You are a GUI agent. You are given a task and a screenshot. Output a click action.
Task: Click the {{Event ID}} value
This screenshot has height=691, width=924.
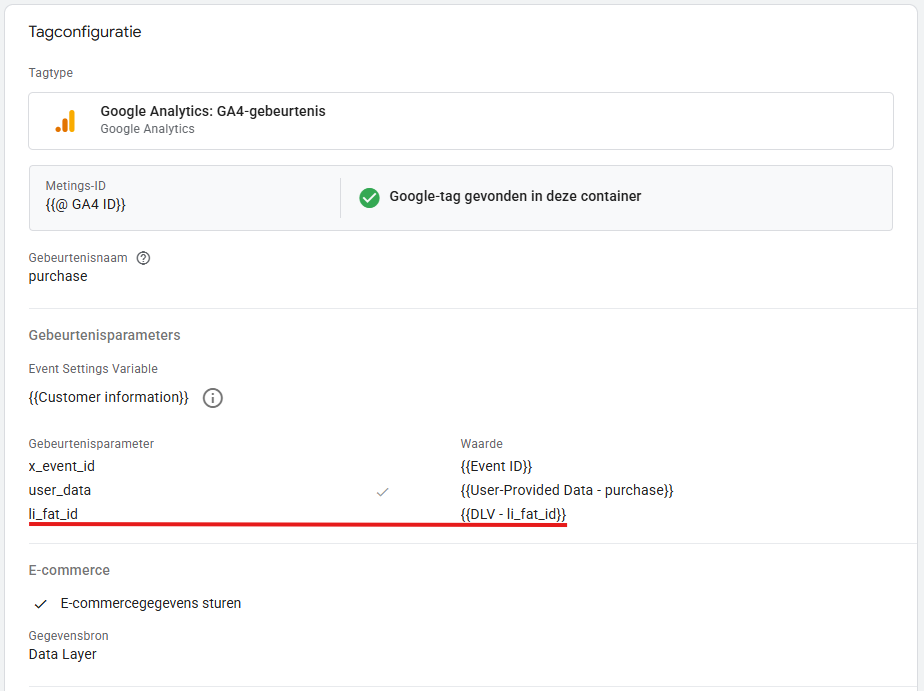[x=496, y=466]
